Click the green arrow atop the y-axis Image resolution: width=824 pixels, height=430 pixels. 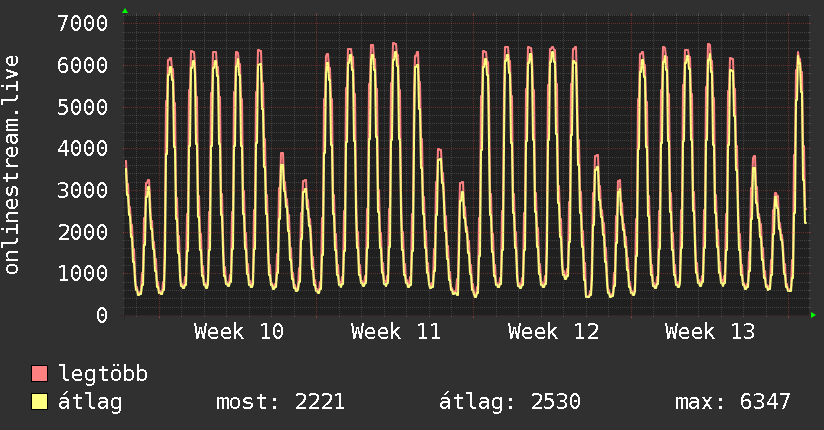pyautogui.click(x=125, y=11)
